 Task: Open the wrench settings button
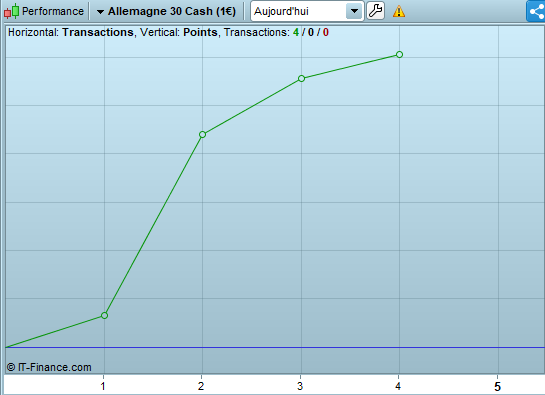[x=375, y=11]
